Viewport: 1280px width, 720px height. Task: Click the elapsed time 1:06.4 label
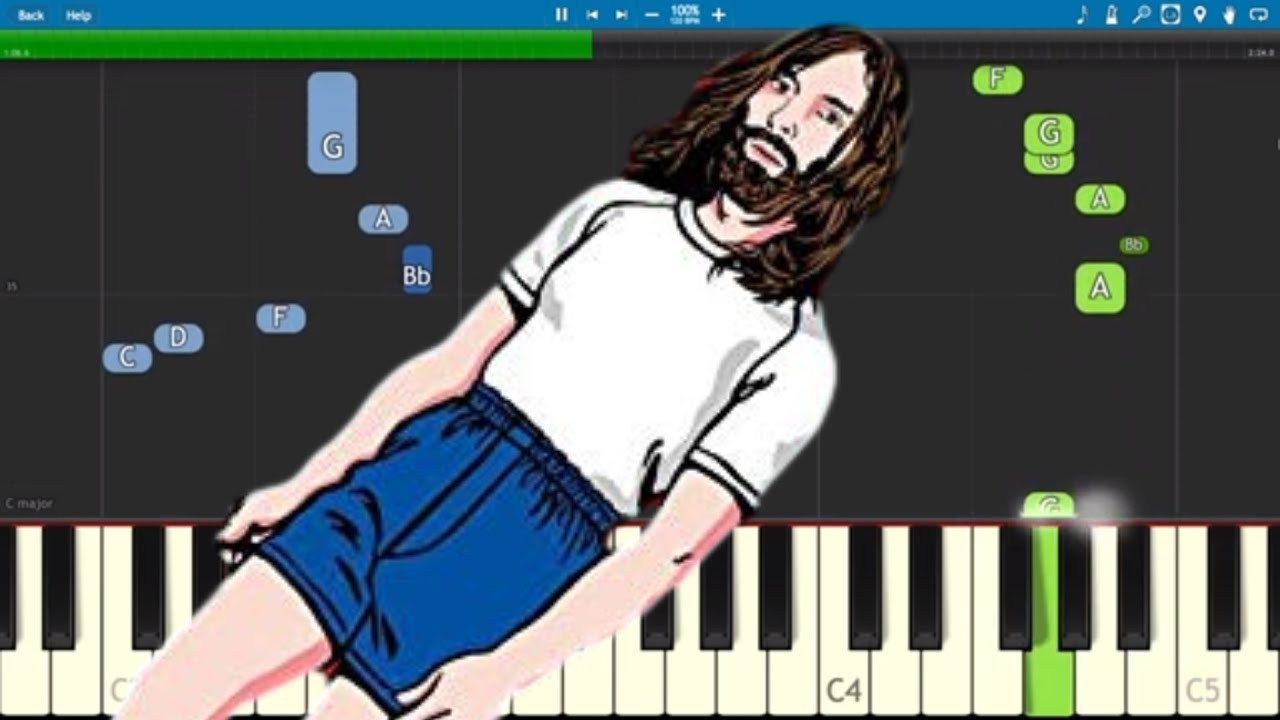click(x=16, y=53)
